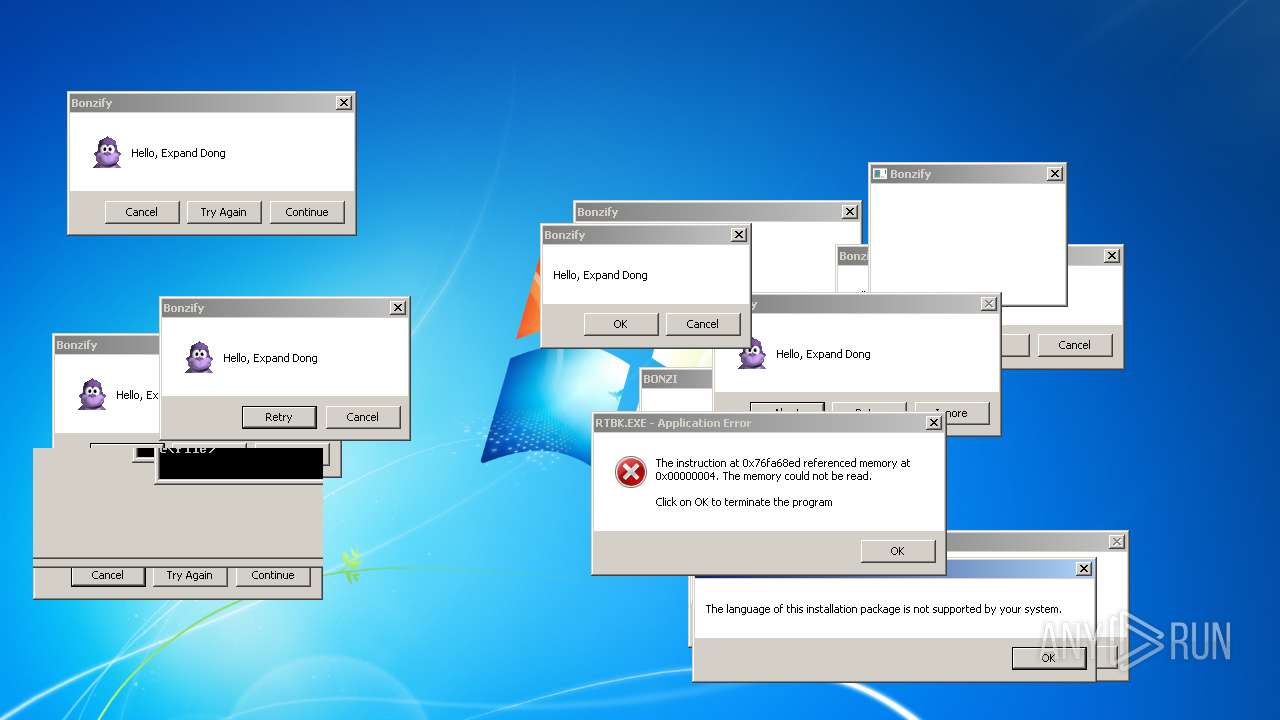This screenshot has width=1280, height=720.
Task: Click Bonzi icon in the Retry/Cancel Bonzify dialog
Action: click(199, 357)
